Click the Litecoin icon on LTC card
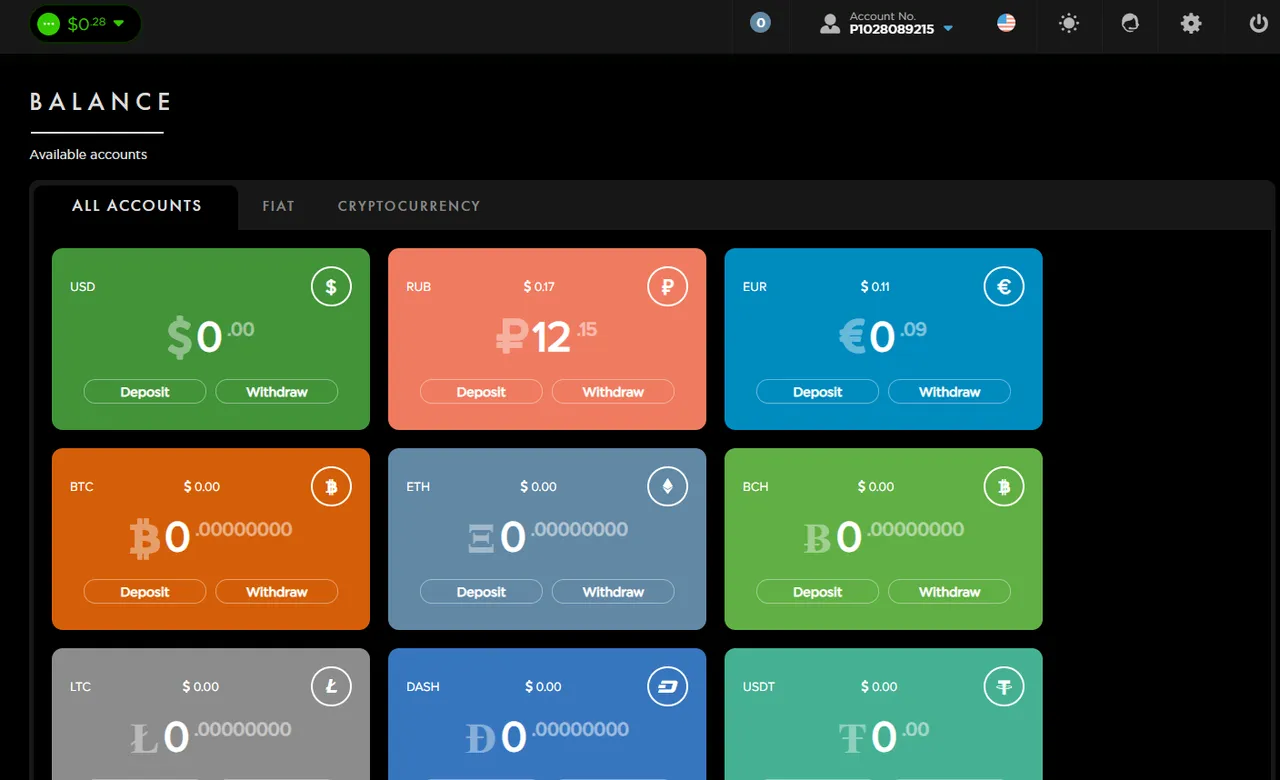 (x=331, y=687)
